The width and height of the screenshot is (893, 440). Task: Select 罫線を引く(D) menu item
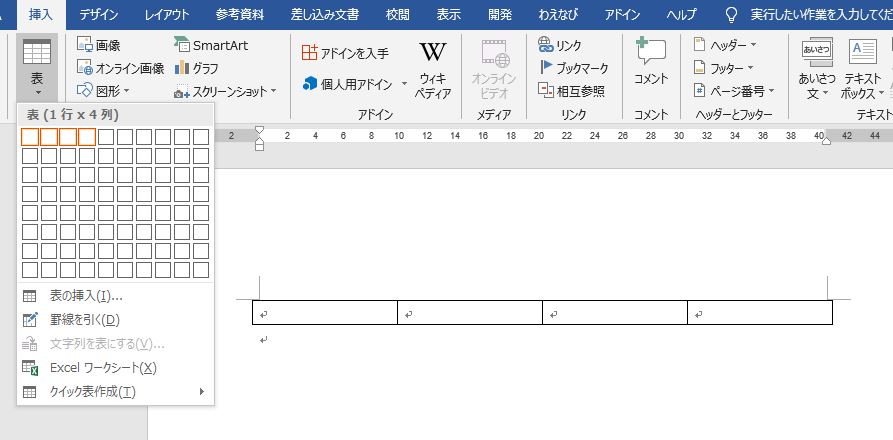(x=116, y=320)
